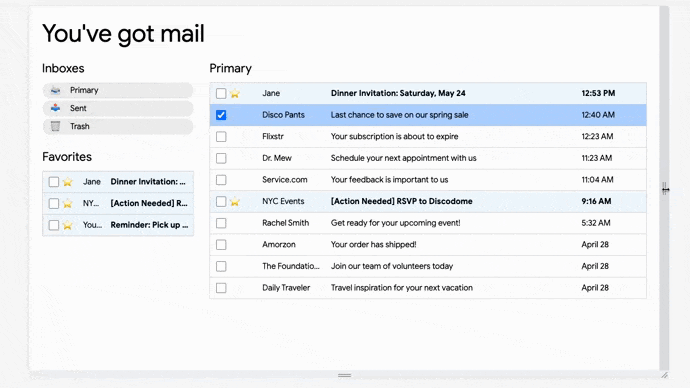The width and height of the screenshot is (690, 388).
Task: Check the Dr. Mew email checkbox
Action: [x=221, y=158]
